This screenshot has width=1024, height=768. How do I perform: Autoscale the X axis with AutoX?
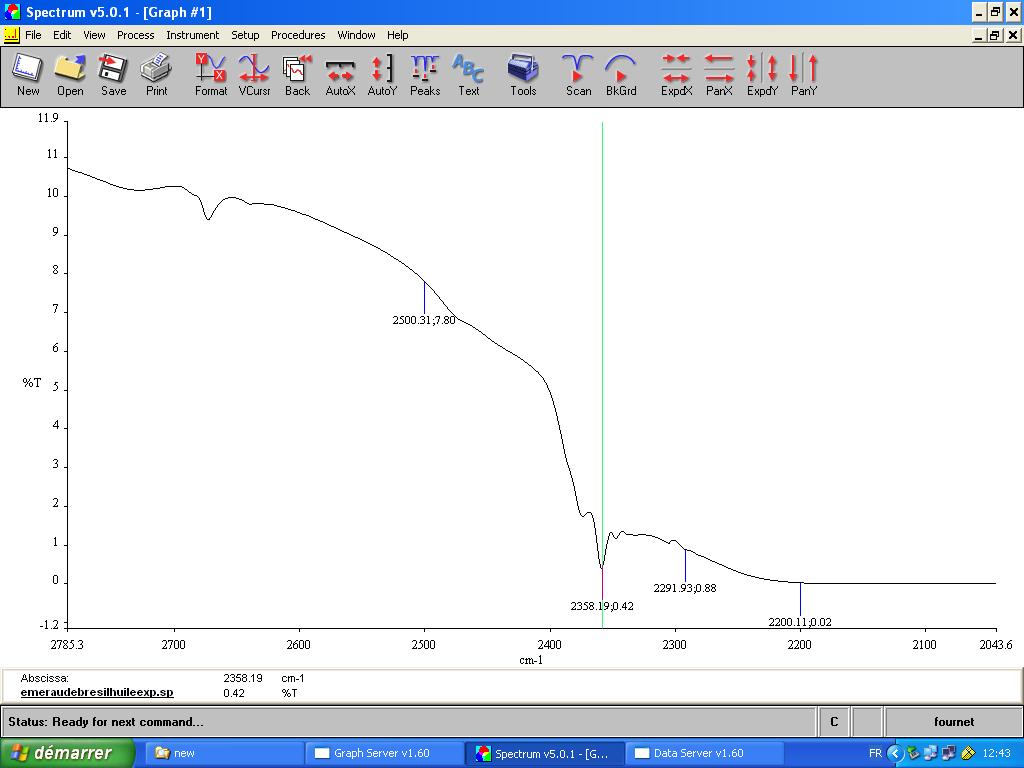coord(340,75)
